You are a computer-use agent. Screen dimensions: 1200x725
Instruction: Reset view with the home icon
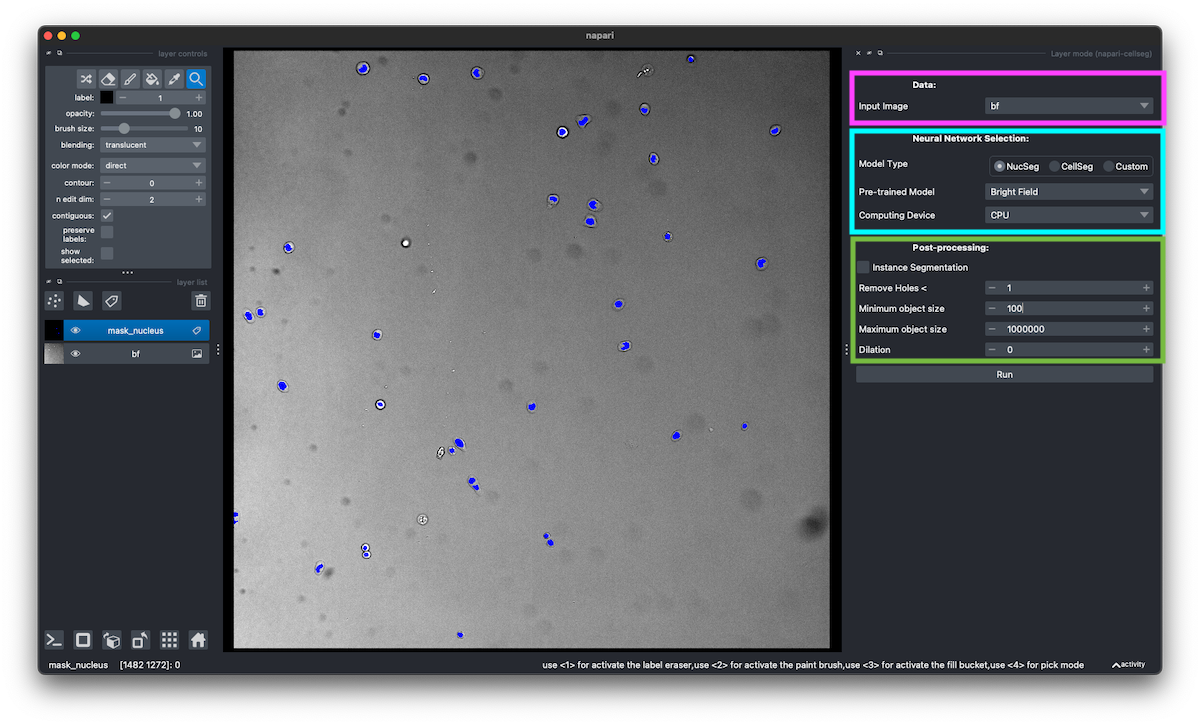coord(198,640)
